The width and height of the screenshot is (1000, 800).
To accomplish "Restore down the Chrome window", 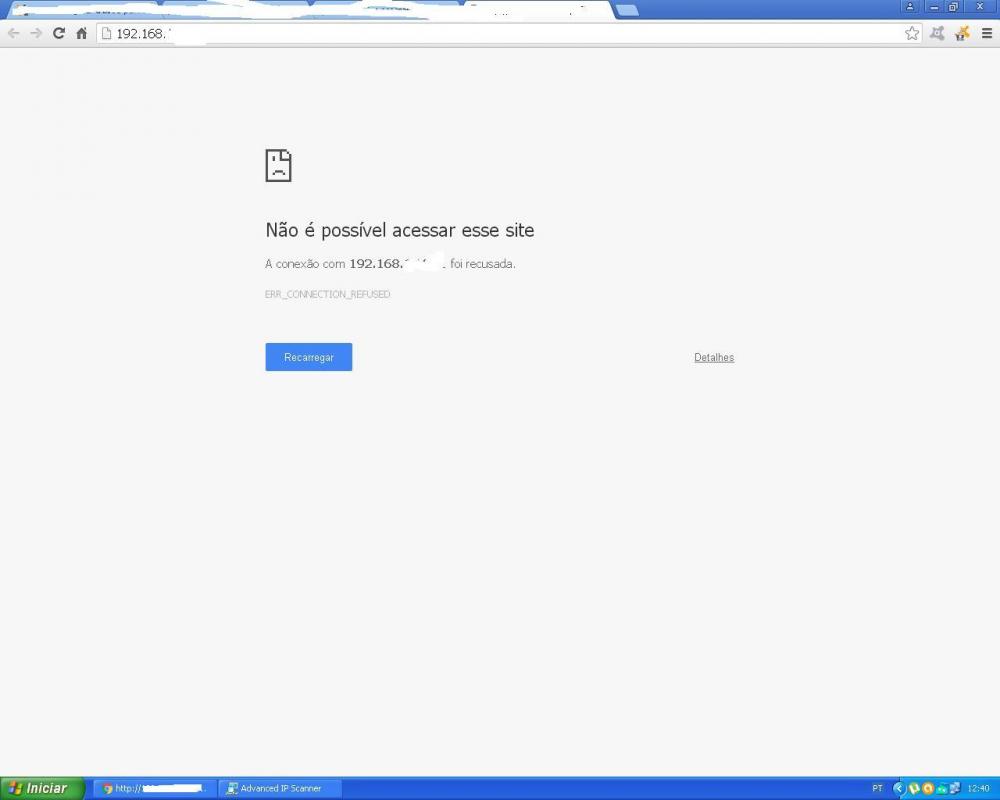I will click(x=953, y=6).
